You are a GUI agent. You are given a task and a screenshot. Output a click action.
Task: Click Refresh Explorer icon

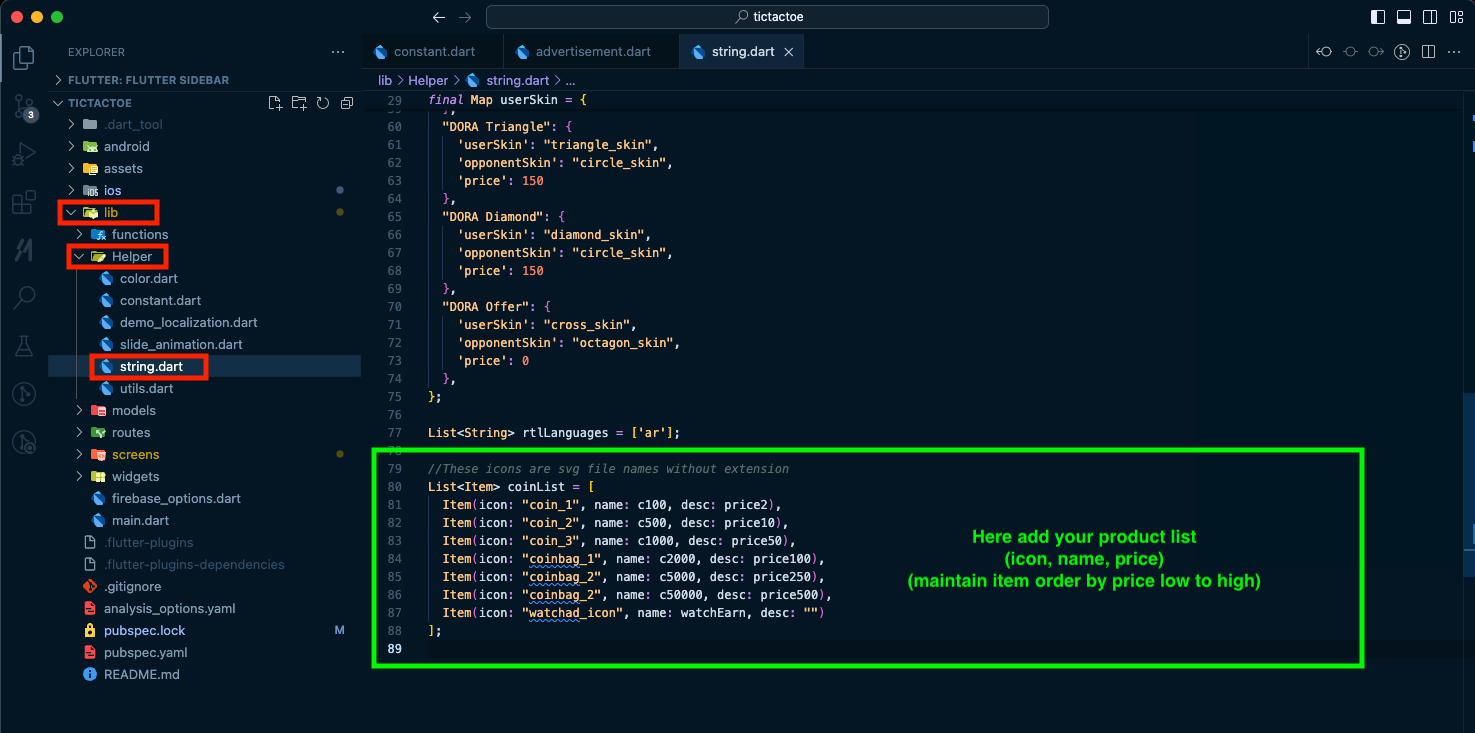(x=323, y=103)
